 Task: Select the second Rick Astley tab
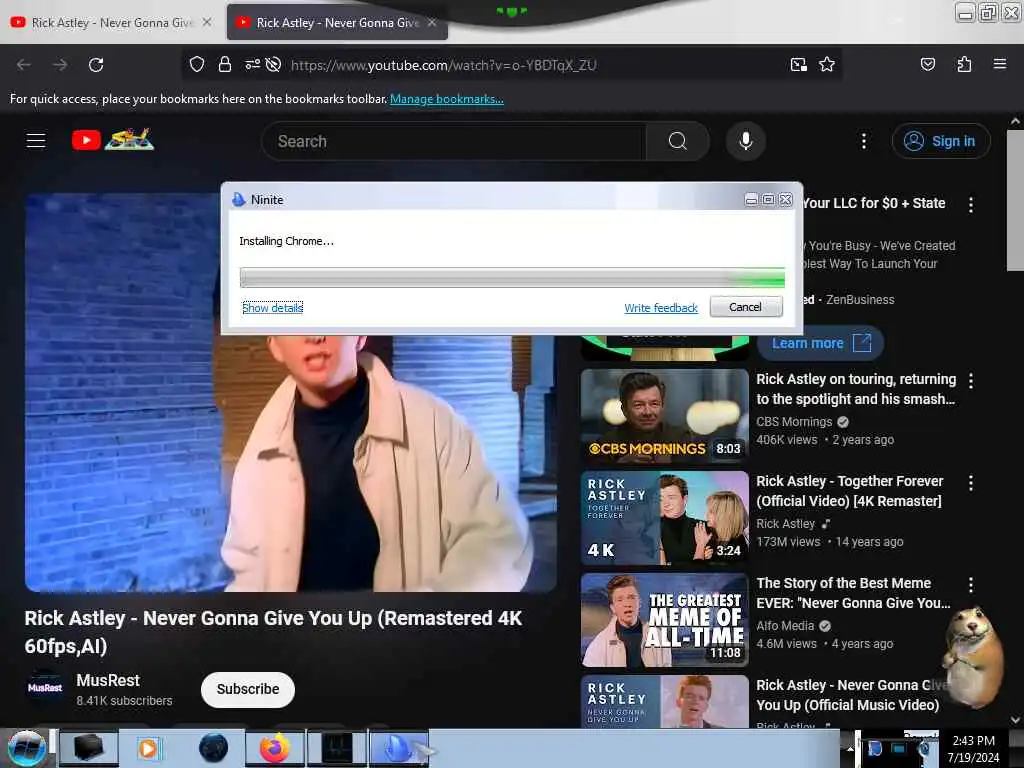click(x=337, y=22)
